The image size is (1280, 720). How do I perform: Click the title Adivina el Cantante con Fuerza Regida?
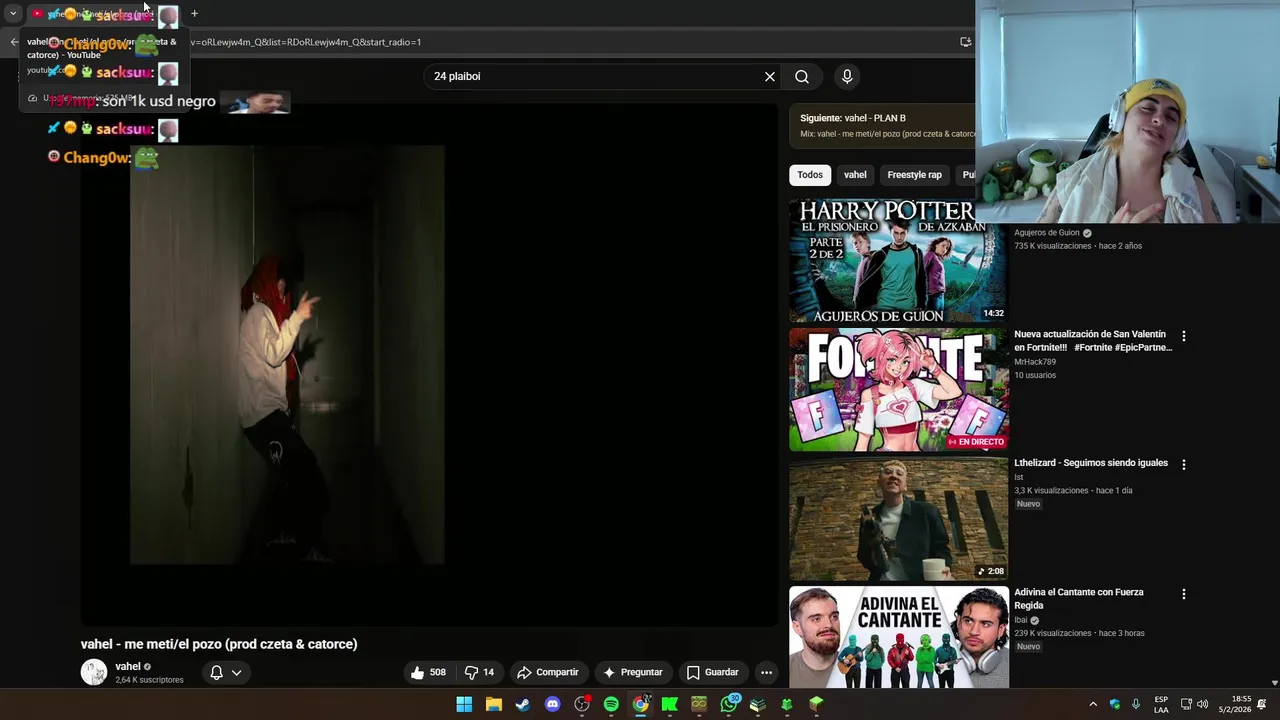tap(1079, 599)
